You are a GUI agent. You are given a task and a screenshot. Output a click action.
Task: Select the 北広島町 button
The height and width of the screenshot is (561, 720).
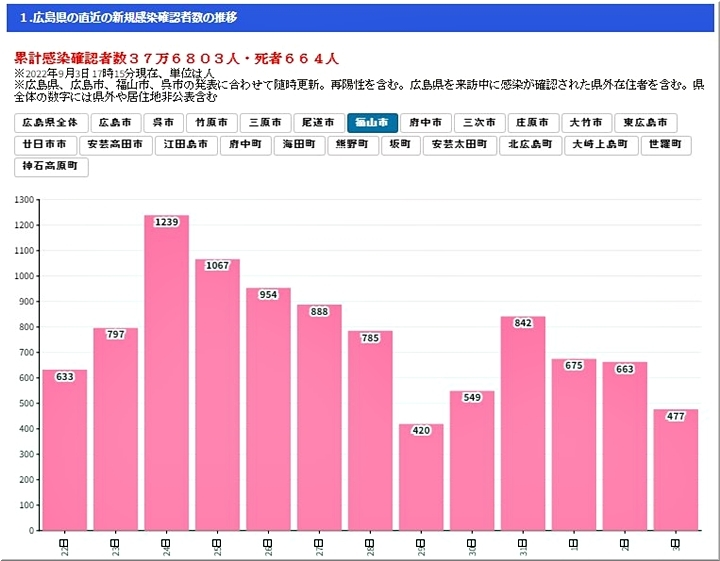point(531,145)
